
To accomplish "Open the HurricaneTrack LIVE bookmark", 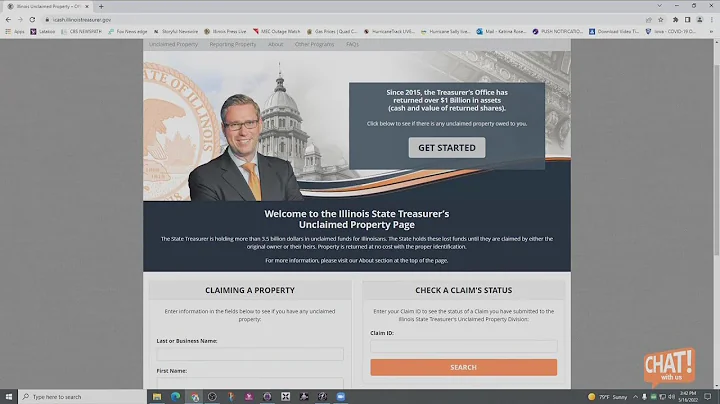I will (389, 32).
